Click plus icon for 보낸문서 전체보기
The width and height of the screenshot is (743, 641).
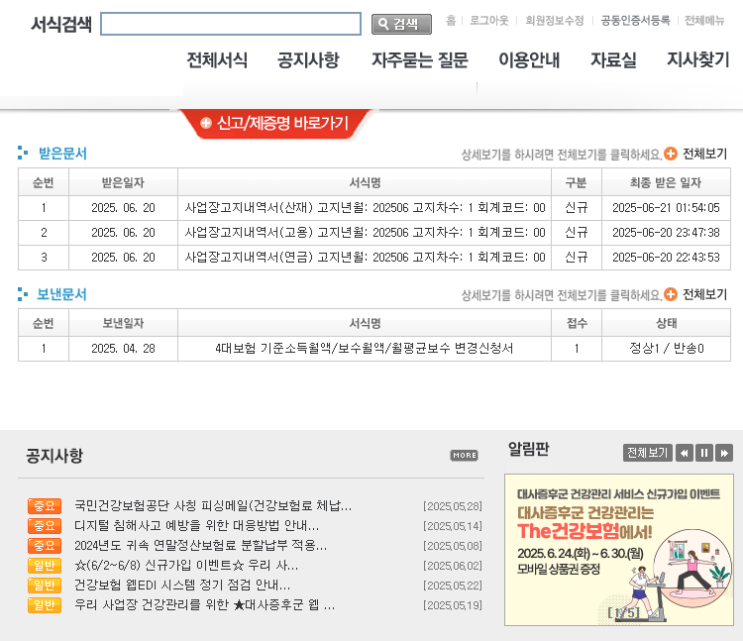coord(671,294)
